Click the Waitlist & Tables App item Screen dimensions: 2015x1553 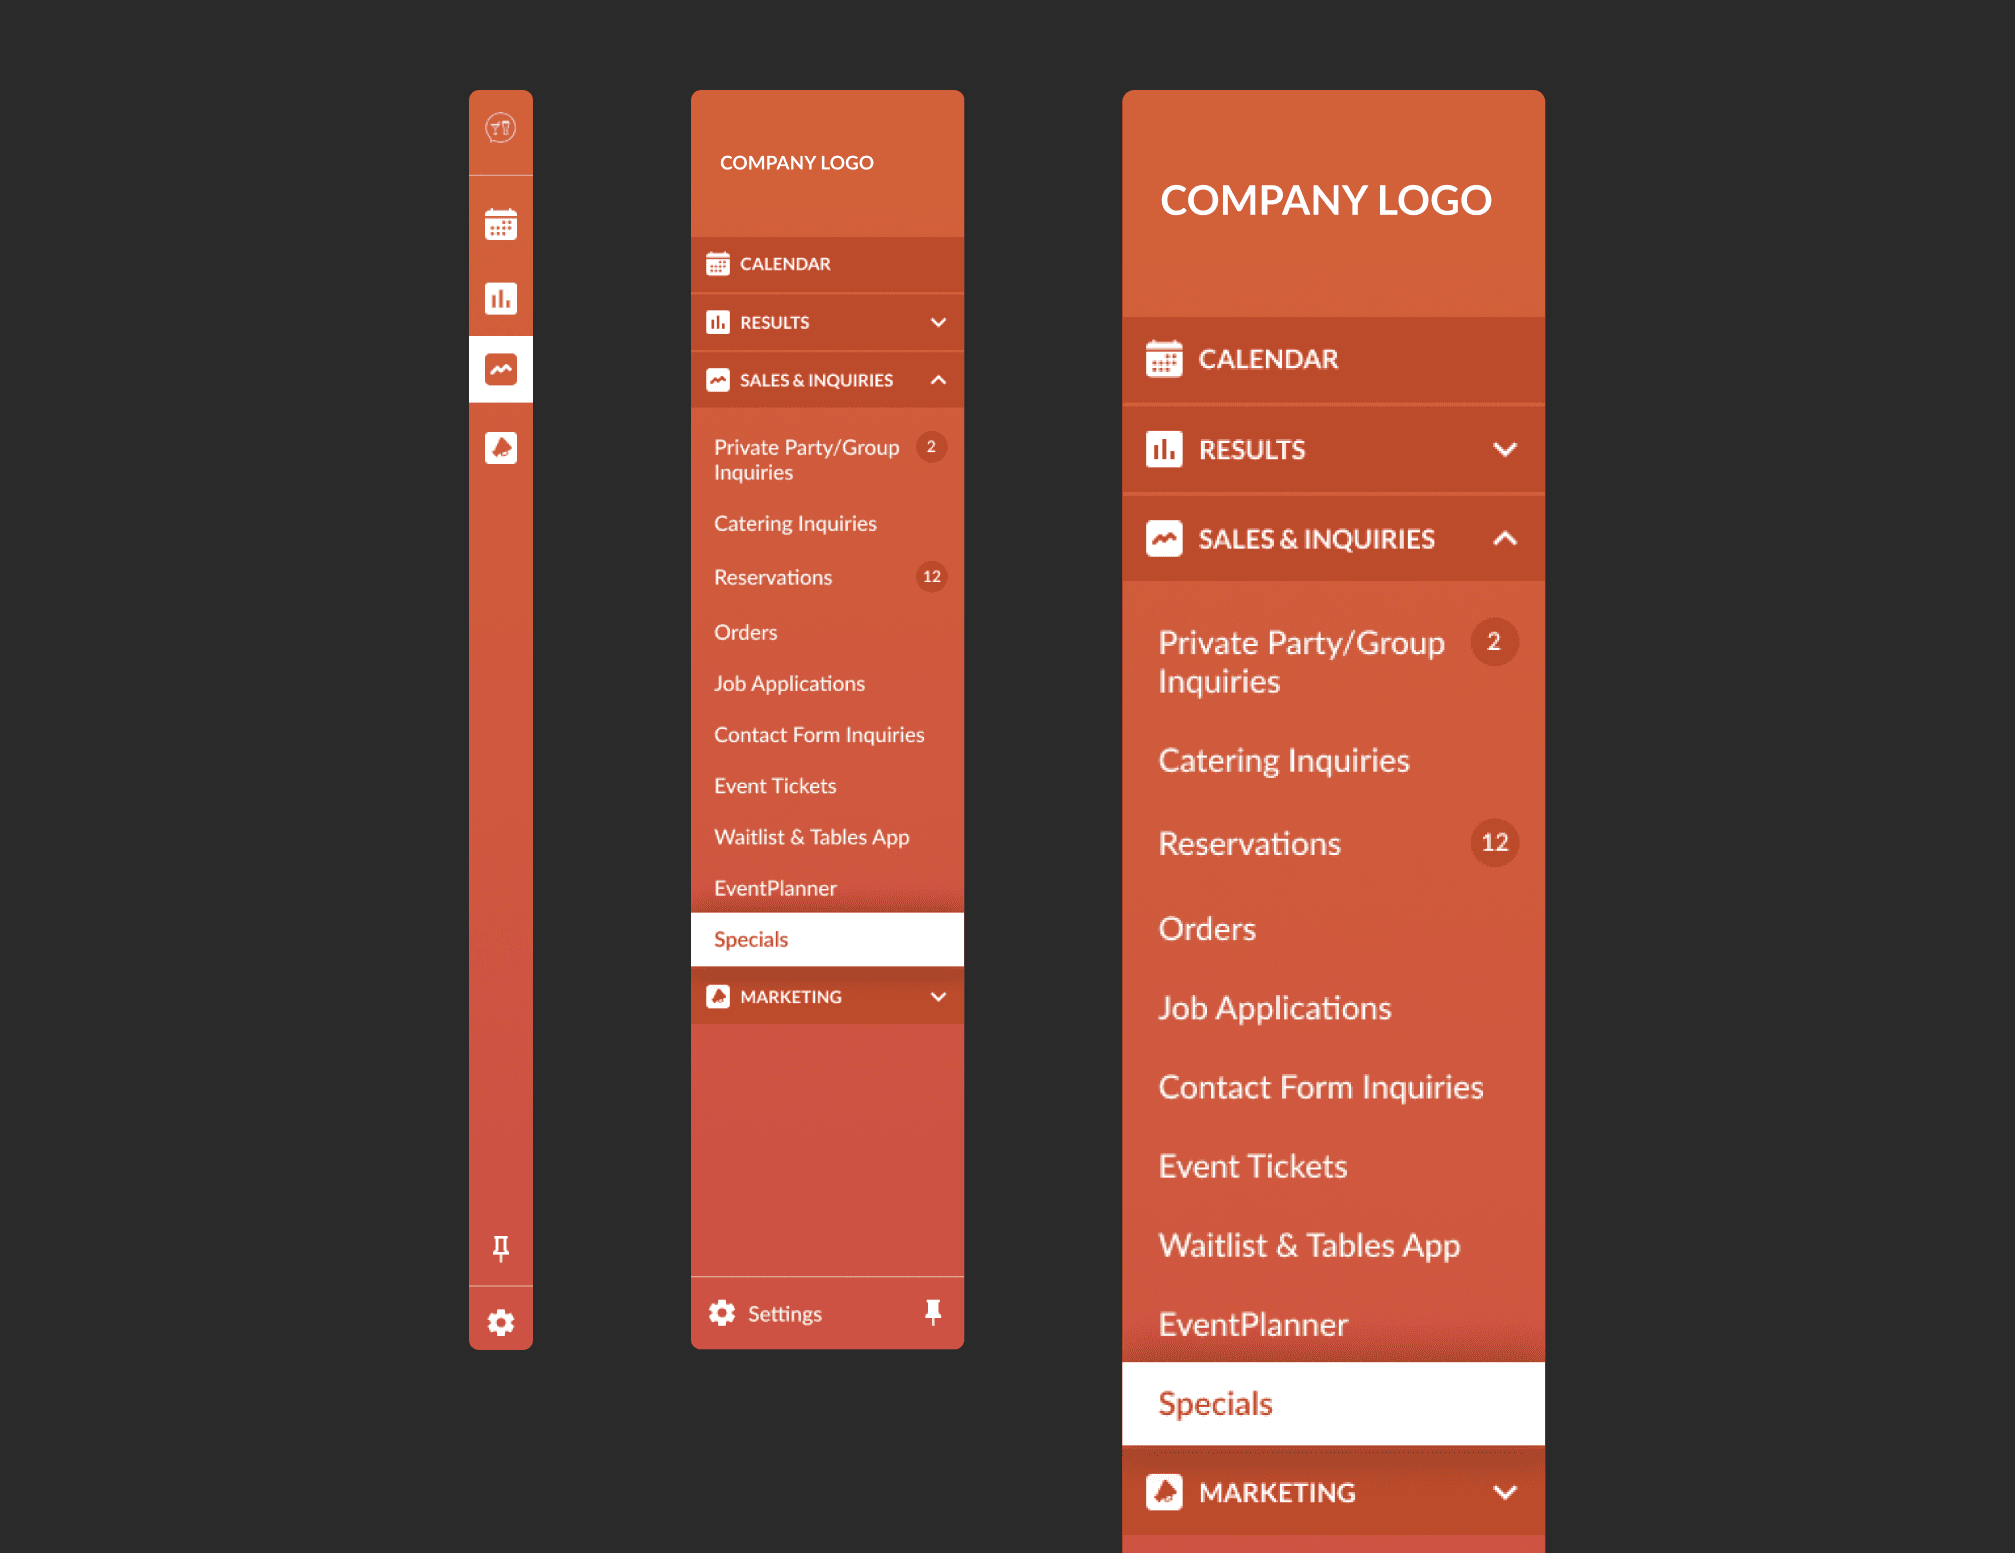click(811, 837)
